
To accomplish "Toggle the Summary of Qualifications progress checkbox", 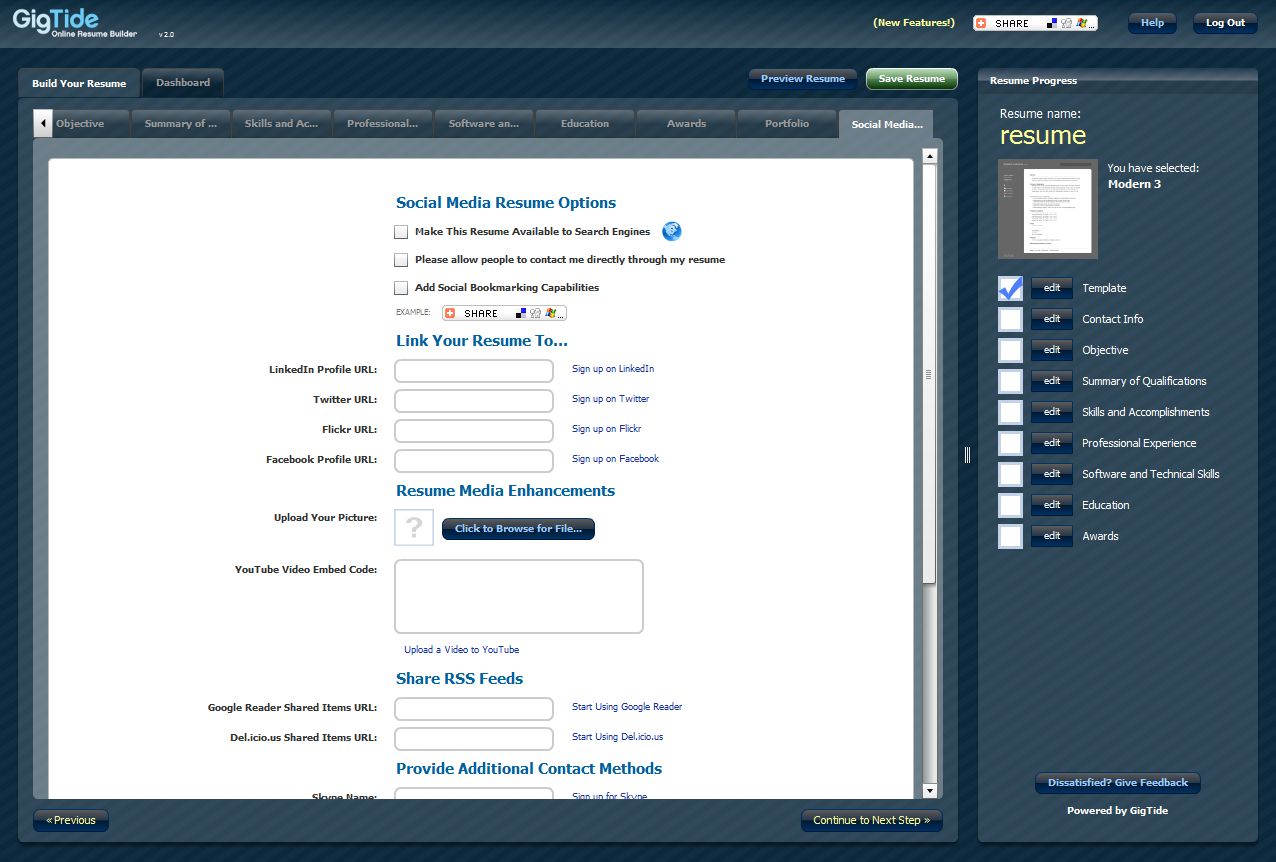I will (1011, 381).
